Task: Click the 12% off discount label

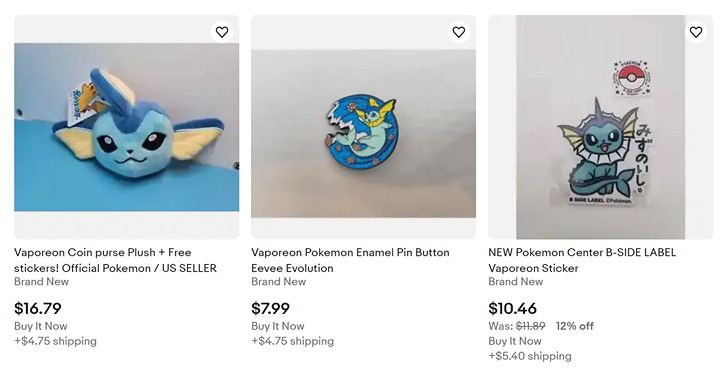Action: [574, 326]
